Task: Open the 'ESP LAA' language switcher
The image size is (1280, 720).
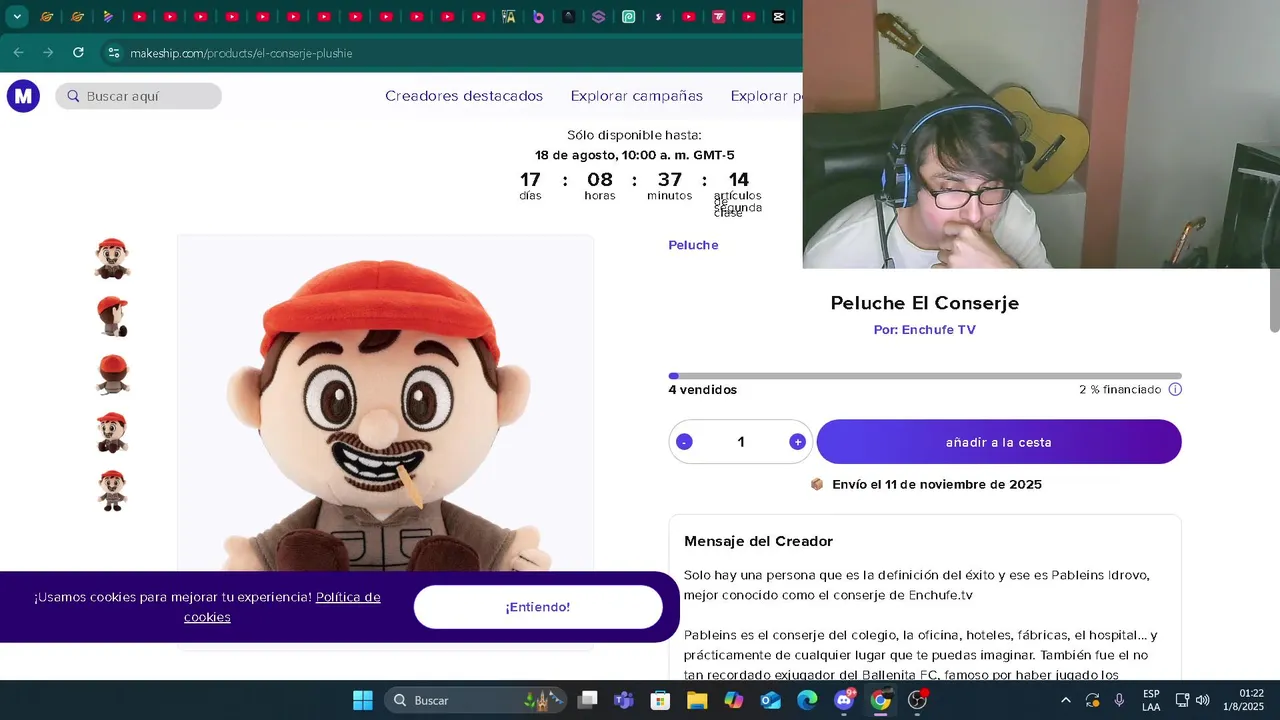Action: click(1151, 700)
